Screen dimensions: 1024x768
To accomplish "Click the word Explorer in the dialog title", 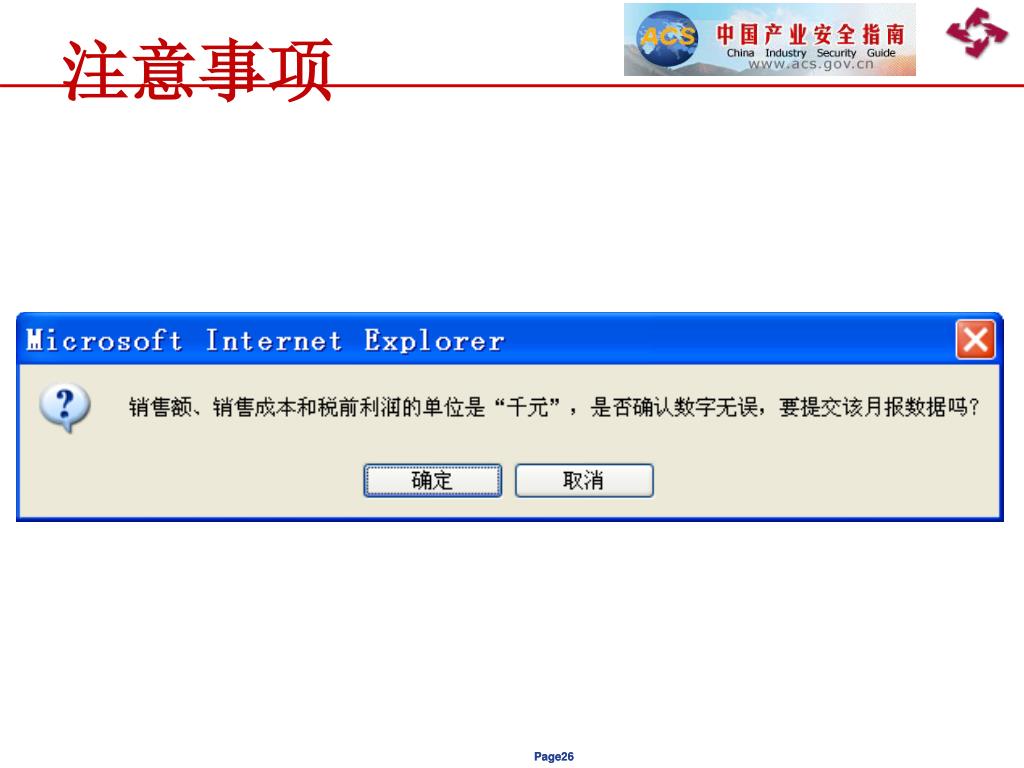I will click(x=434, y=341).
